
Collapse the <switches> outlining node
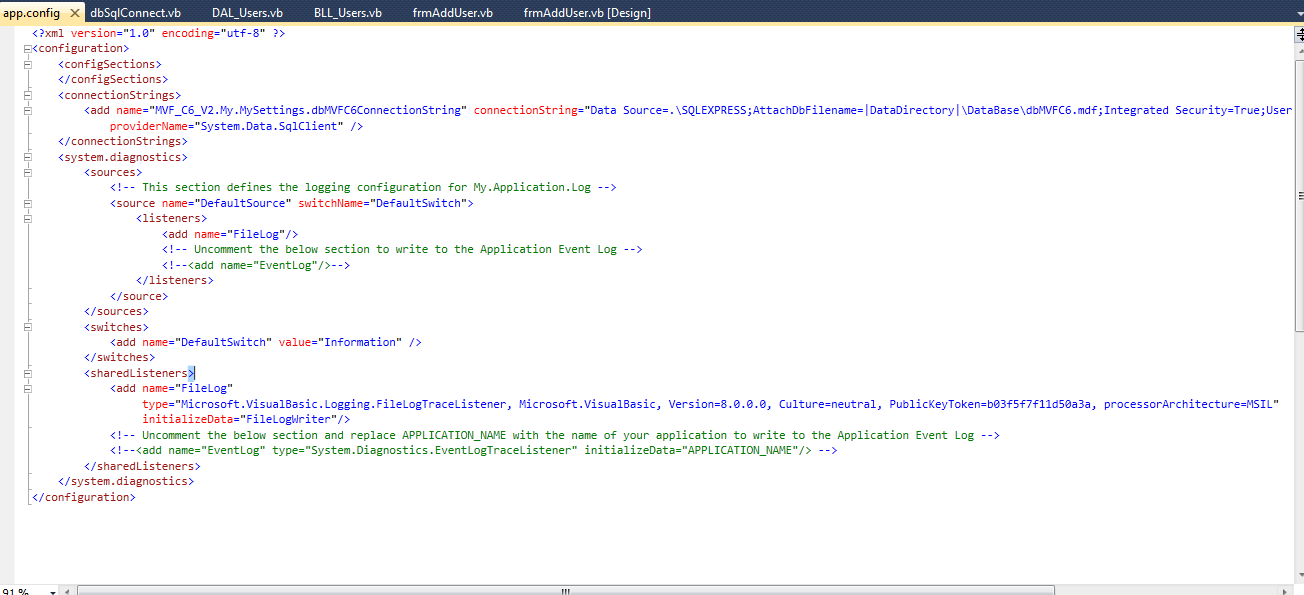[x=28, y=327]
